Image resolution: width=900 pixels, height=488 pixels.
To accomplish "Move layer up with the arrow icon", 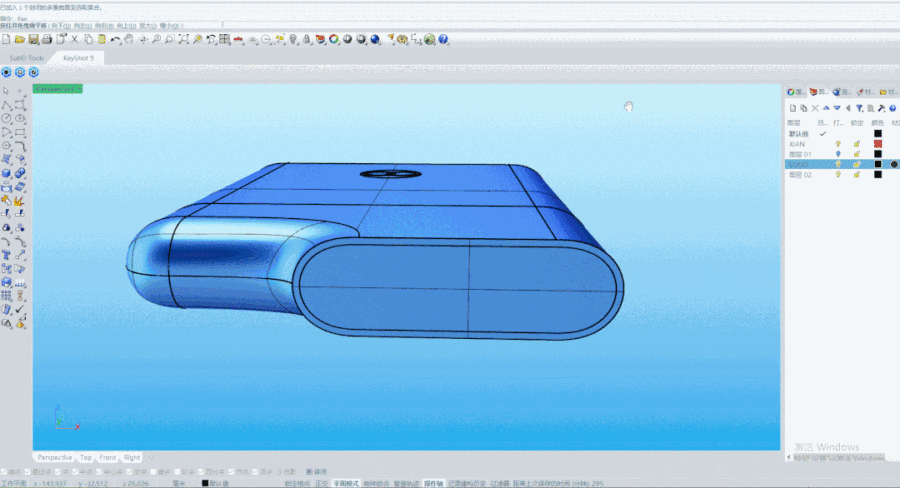I will [826, 108].
